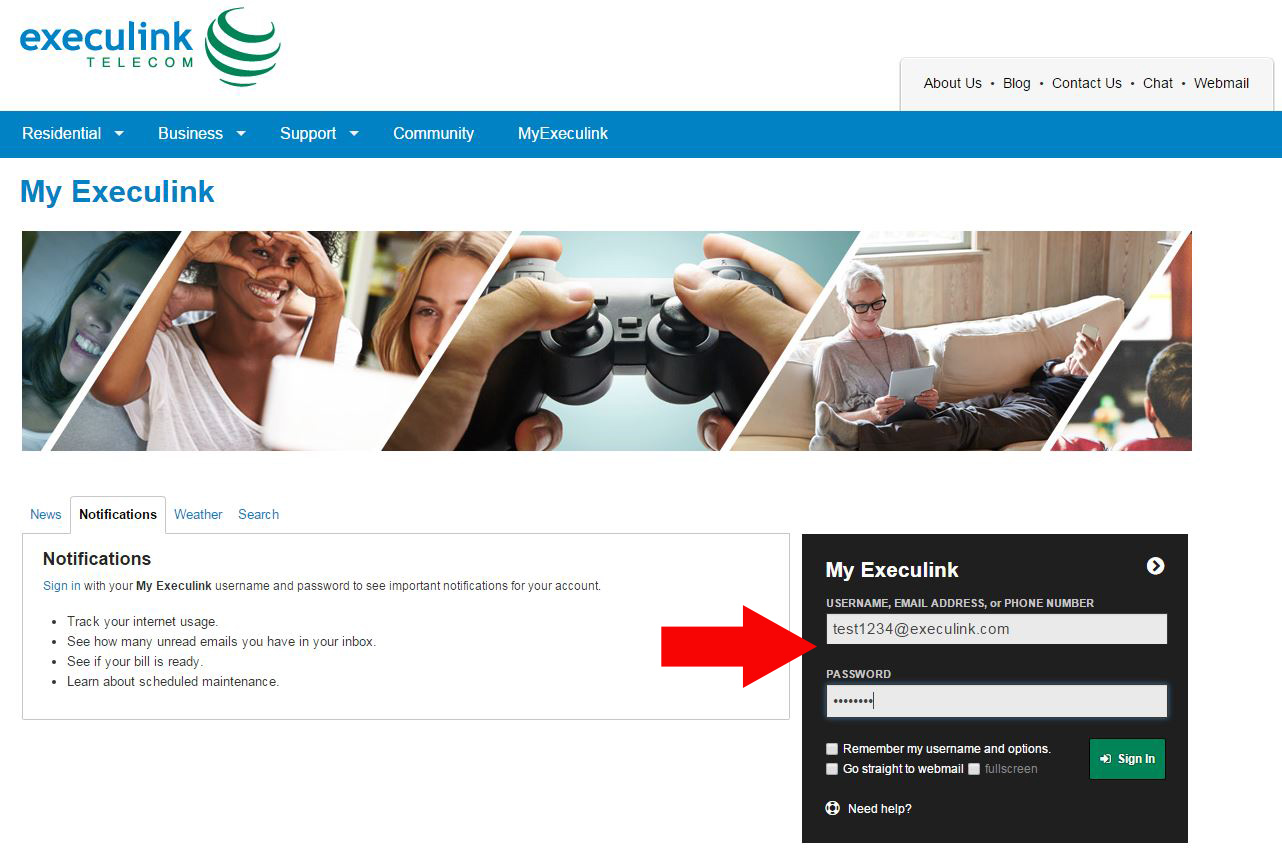This screenshot has width=1282, height=851.
Task: Click the username email input field
Action: pyautogui.click(x=996, y=629)
